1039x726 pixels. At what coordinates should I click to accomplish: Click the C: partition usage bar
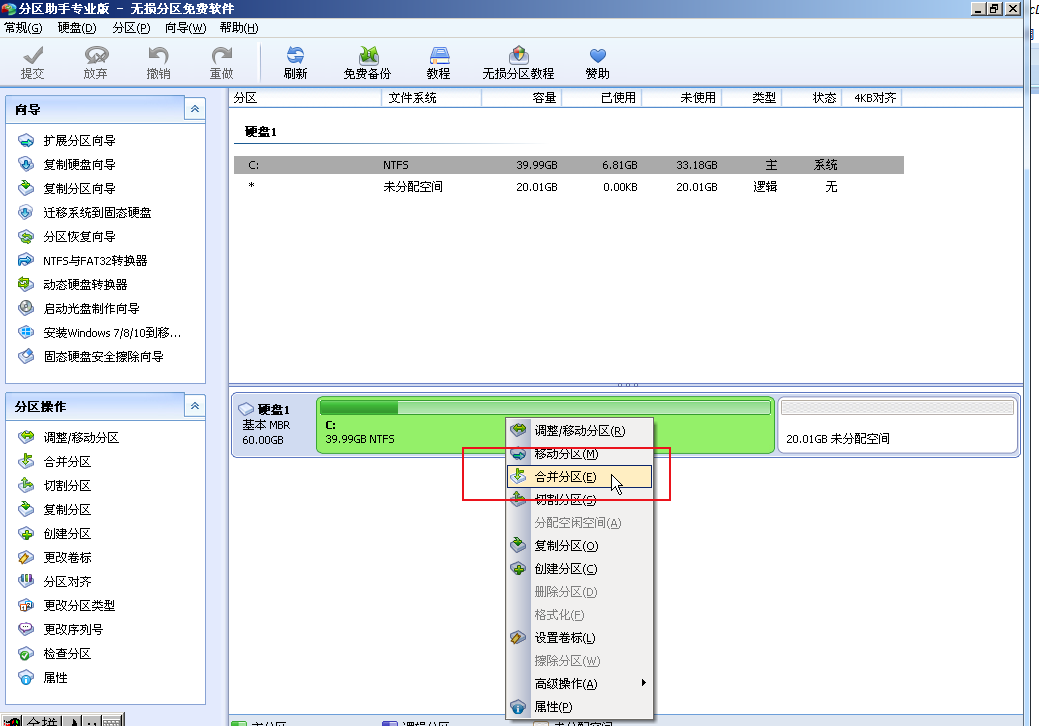pyautogui.click(x=544, y=407)
